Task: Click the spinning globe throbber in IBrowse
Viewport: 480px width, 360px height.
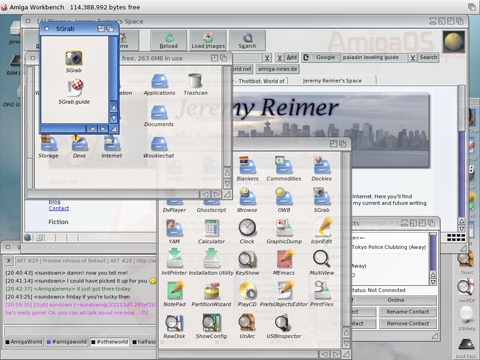Action: 454,42
